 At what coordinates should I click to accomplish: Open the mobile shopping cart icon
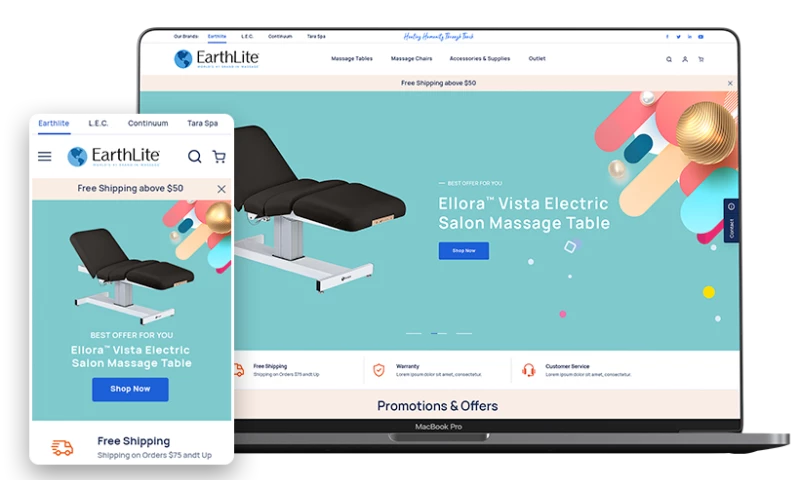coord(219,157)
